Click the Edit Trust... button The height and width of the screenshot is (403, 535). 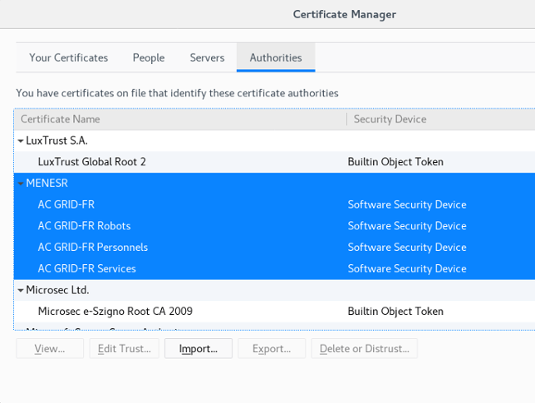(x=124, y=348)
